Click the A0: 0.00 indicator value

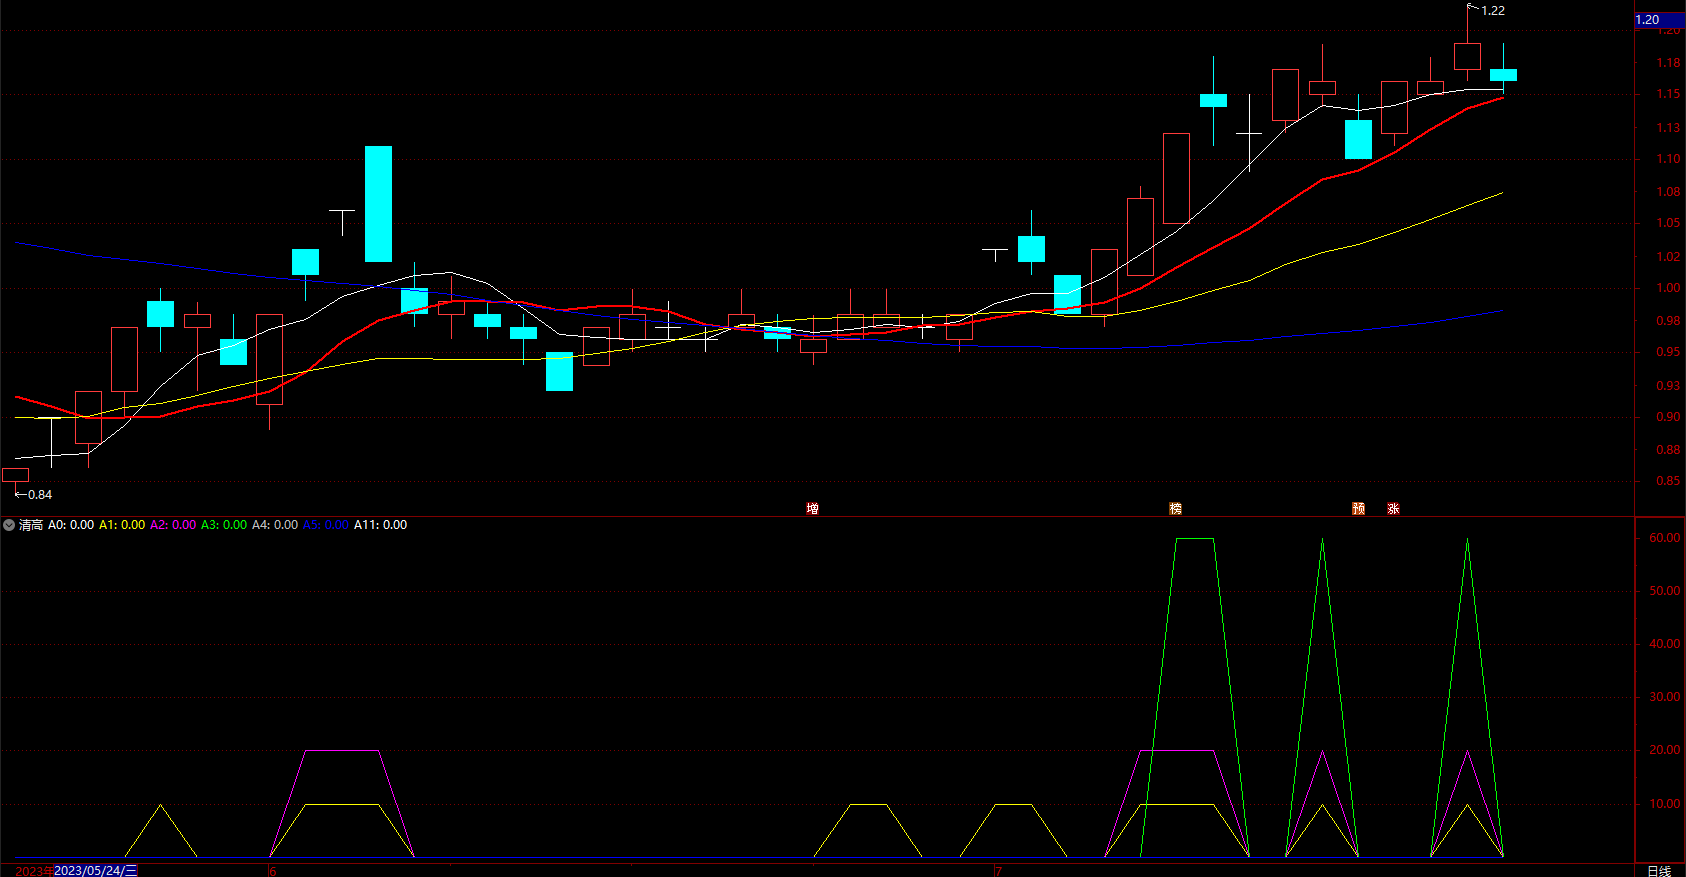coord(71,525)
